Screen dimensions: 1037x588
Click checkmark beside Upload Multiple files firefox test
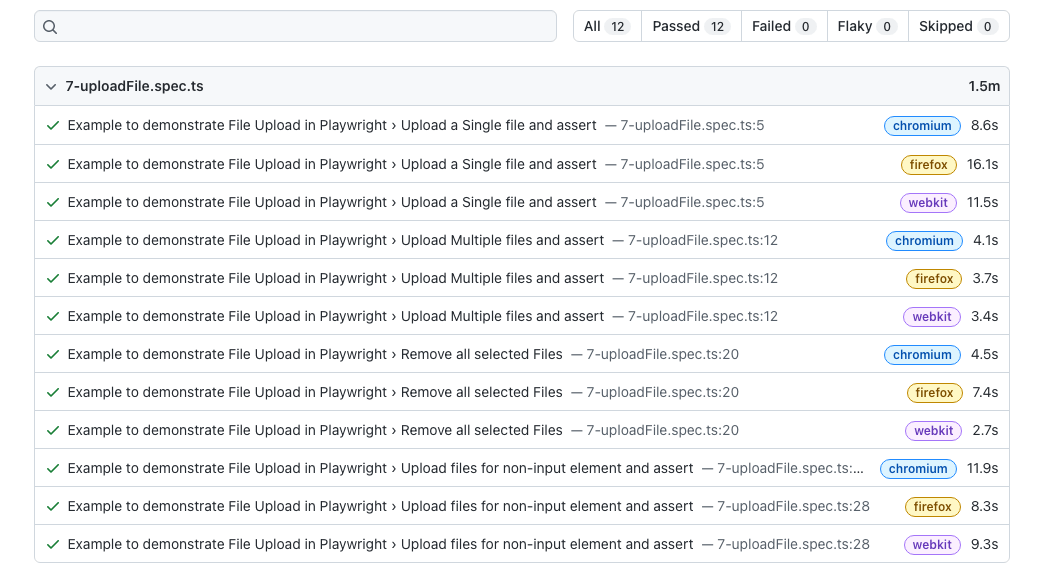(52, 278)
